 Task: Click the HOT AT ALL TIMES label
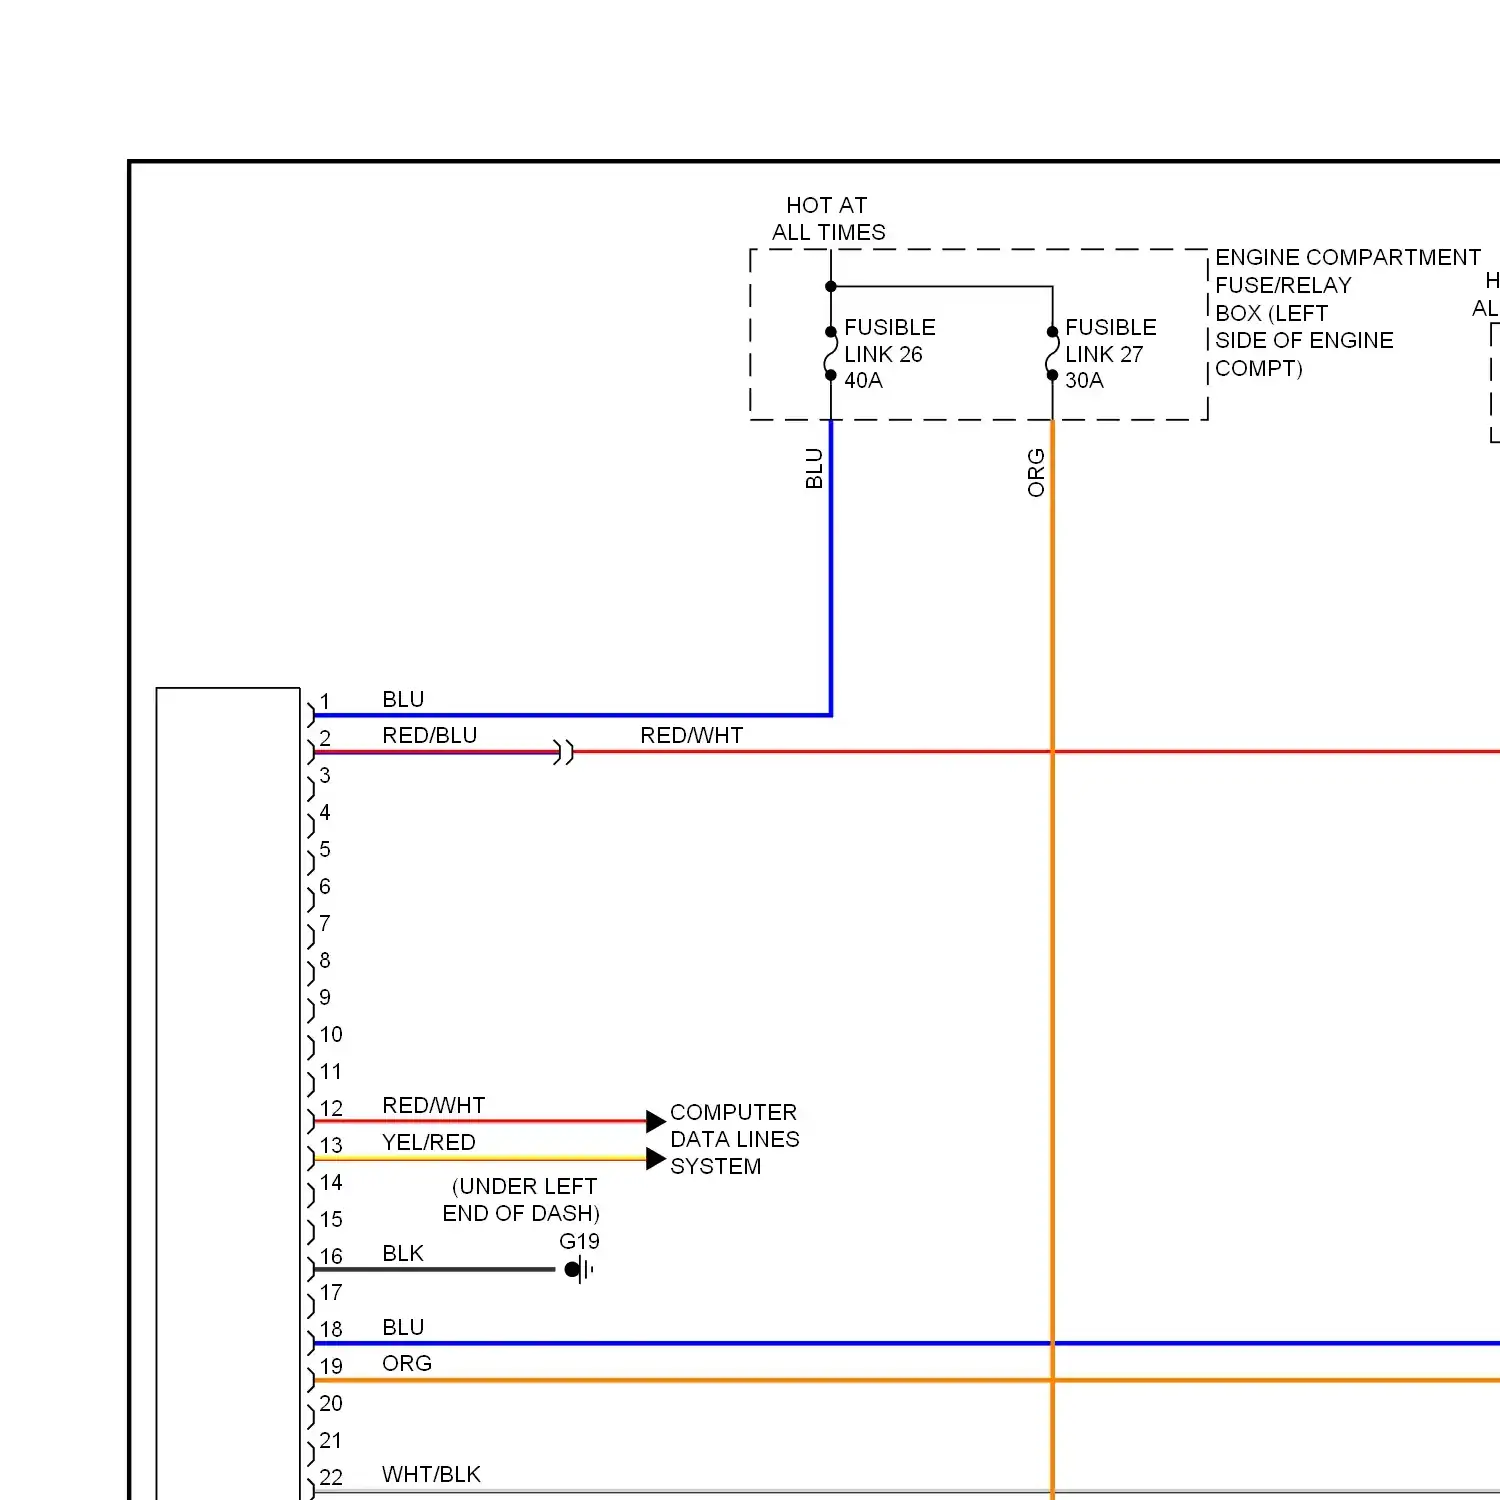pyautogui.click(x=828, y=219)
